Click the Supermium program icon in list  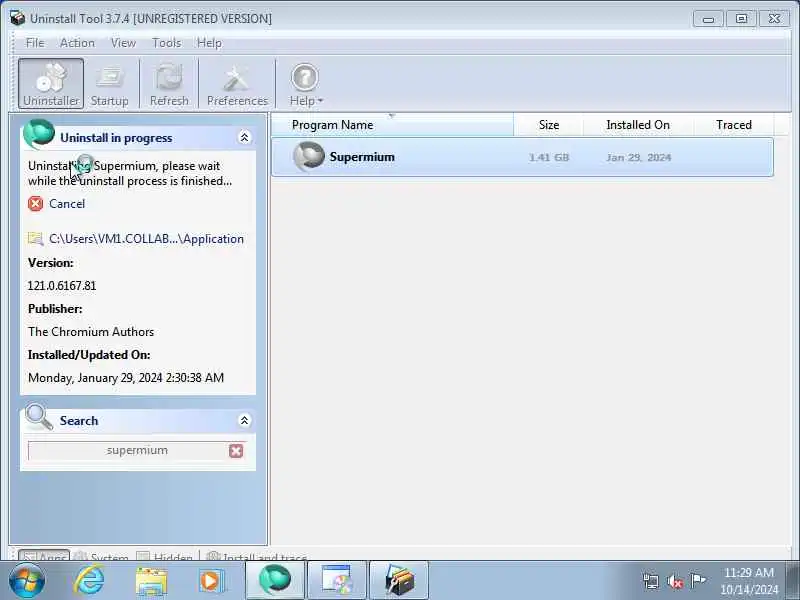[309, 156]
